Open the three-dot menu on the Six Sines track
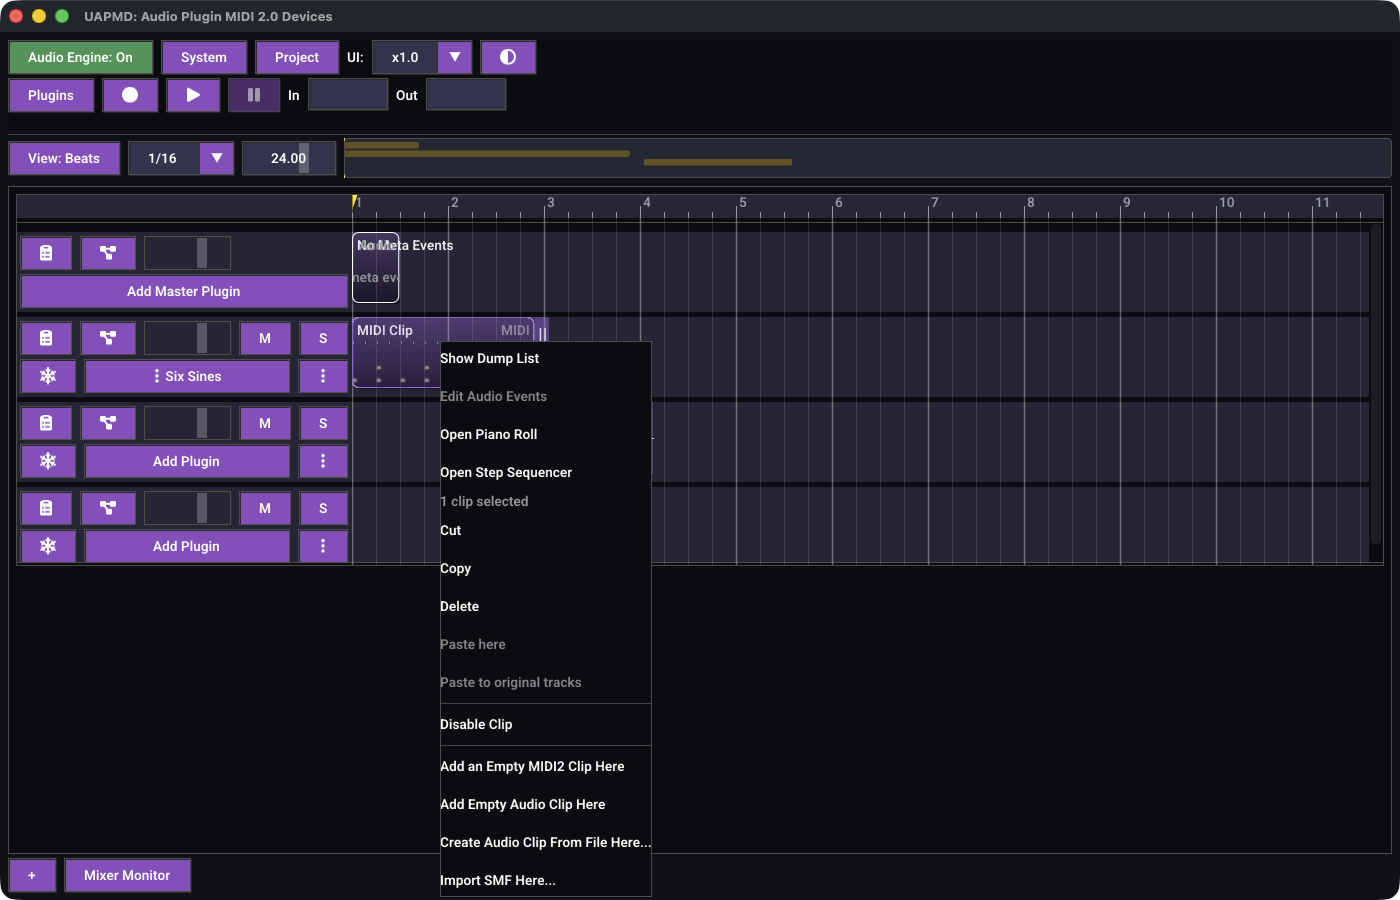 point(323,376)
